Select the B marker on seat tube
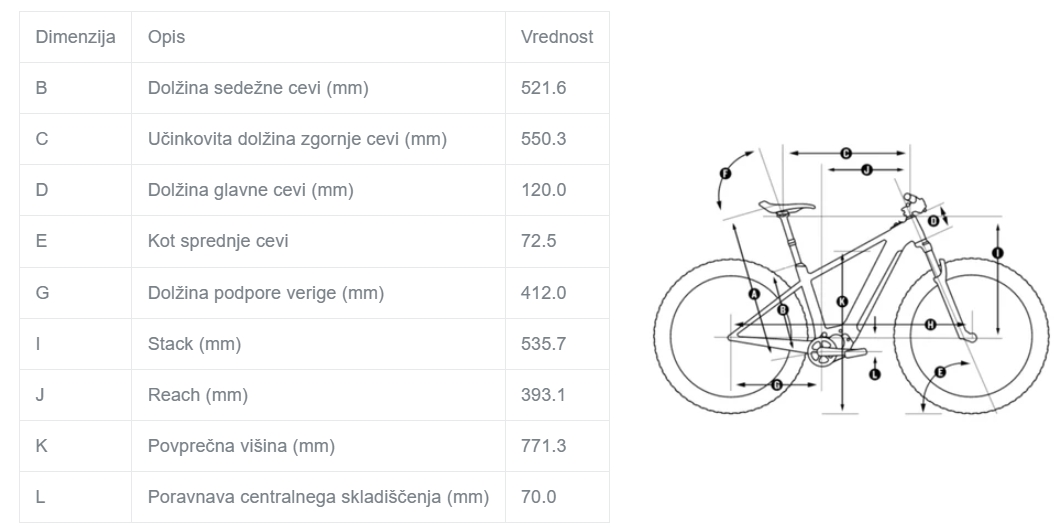 783,310
